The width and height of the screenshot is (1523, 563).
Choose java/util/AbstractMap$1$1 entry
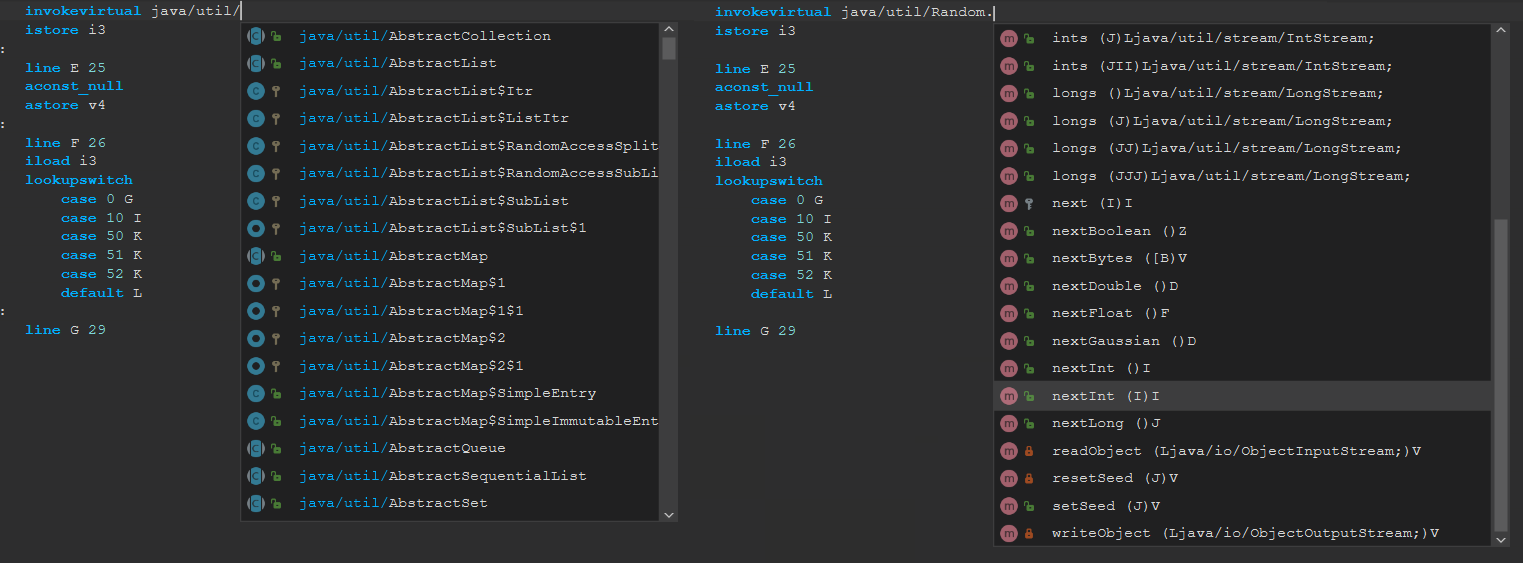tap(450, 311)
